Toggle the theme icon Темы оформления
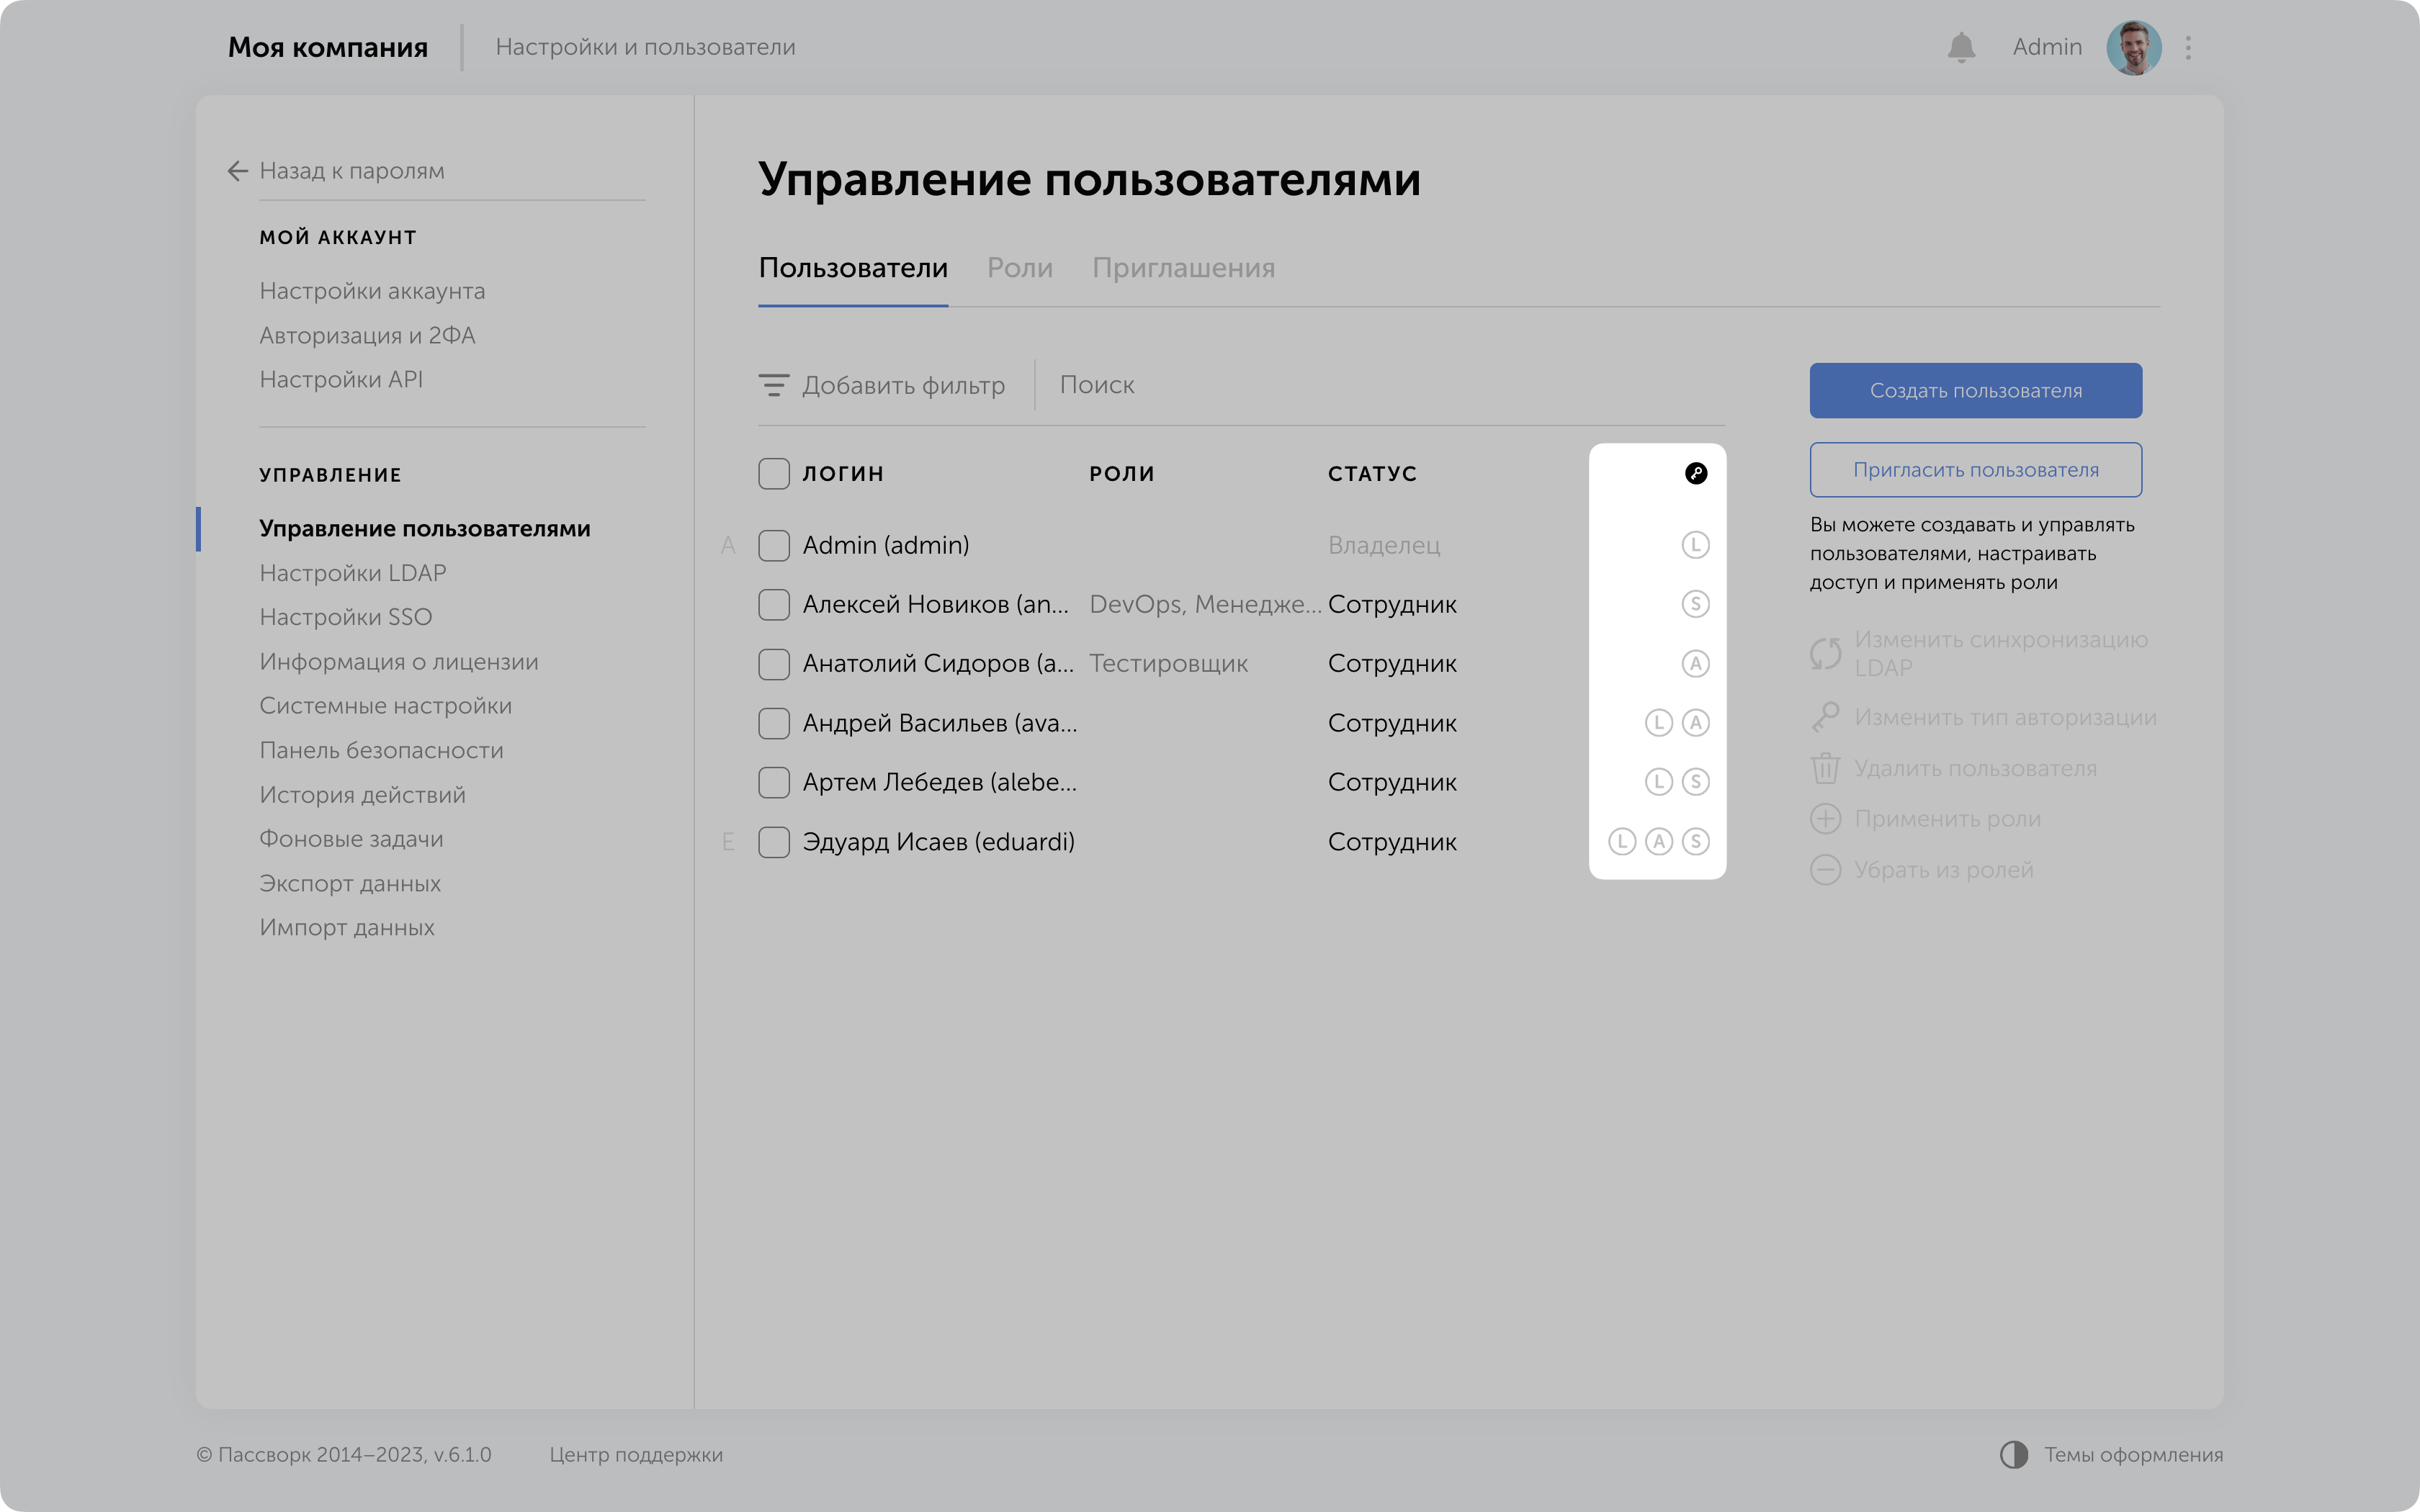This screenshot has width=2420, height=1512. (2013, 1454)
